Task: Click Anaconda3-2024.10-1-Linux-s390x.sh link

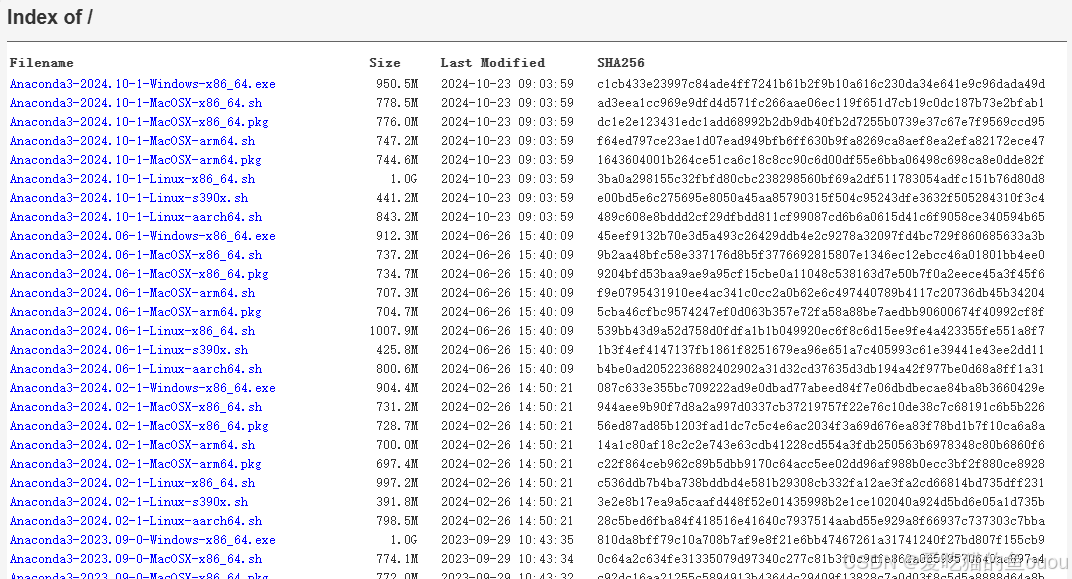Action: [x=129, y=198]
